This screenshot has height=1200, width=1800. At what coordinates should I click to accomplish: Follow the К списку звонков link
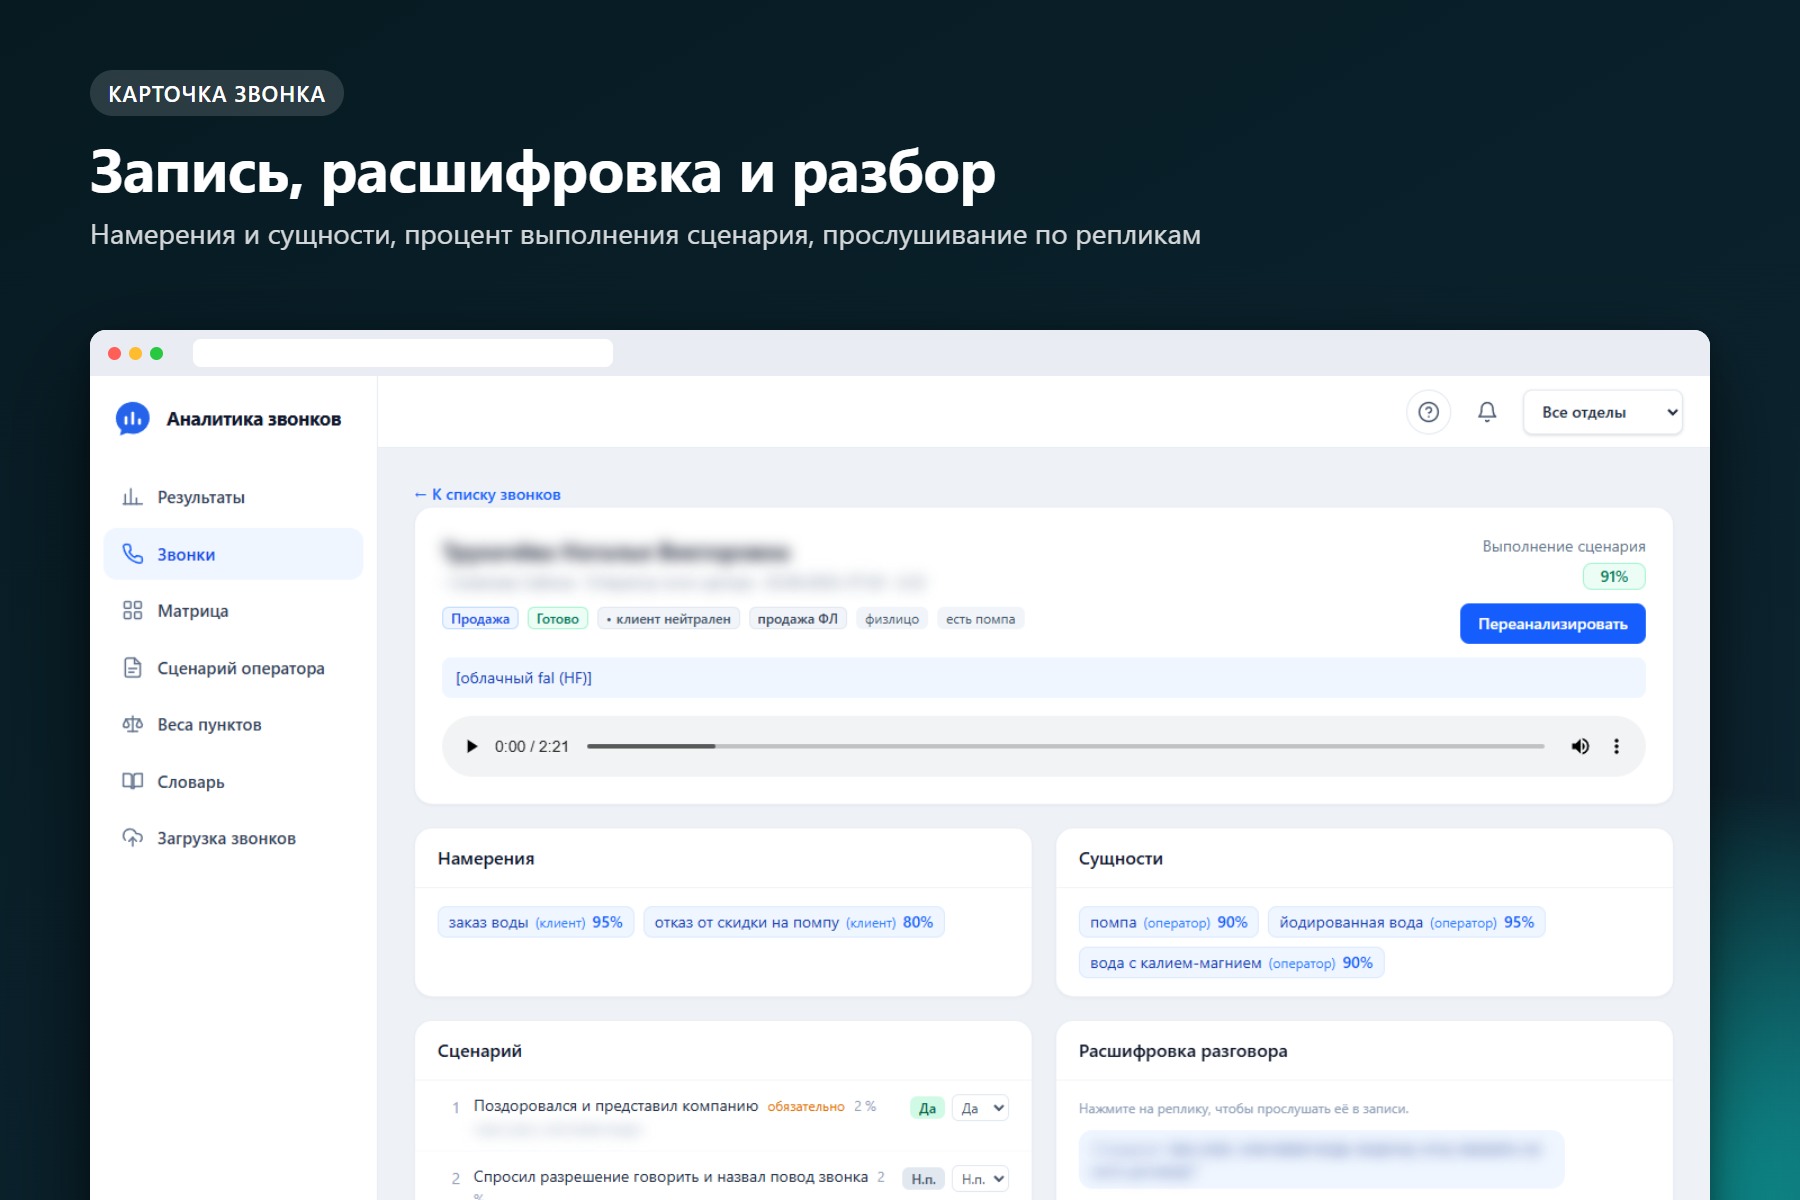487,494
